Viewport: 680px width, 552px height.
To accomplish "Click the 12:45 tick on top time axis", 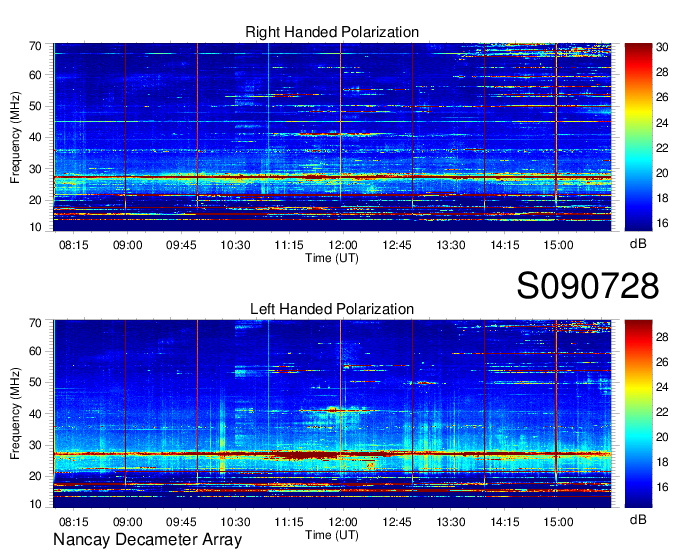I will click(397, 245).
